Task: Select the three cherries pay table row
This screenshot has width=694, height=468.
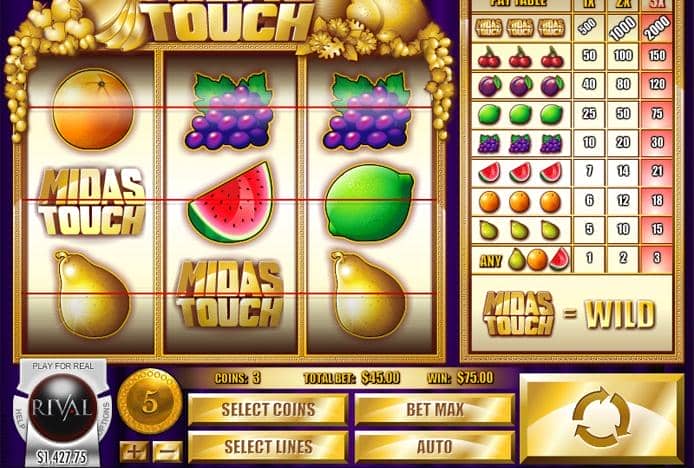Action: (572, 56)
